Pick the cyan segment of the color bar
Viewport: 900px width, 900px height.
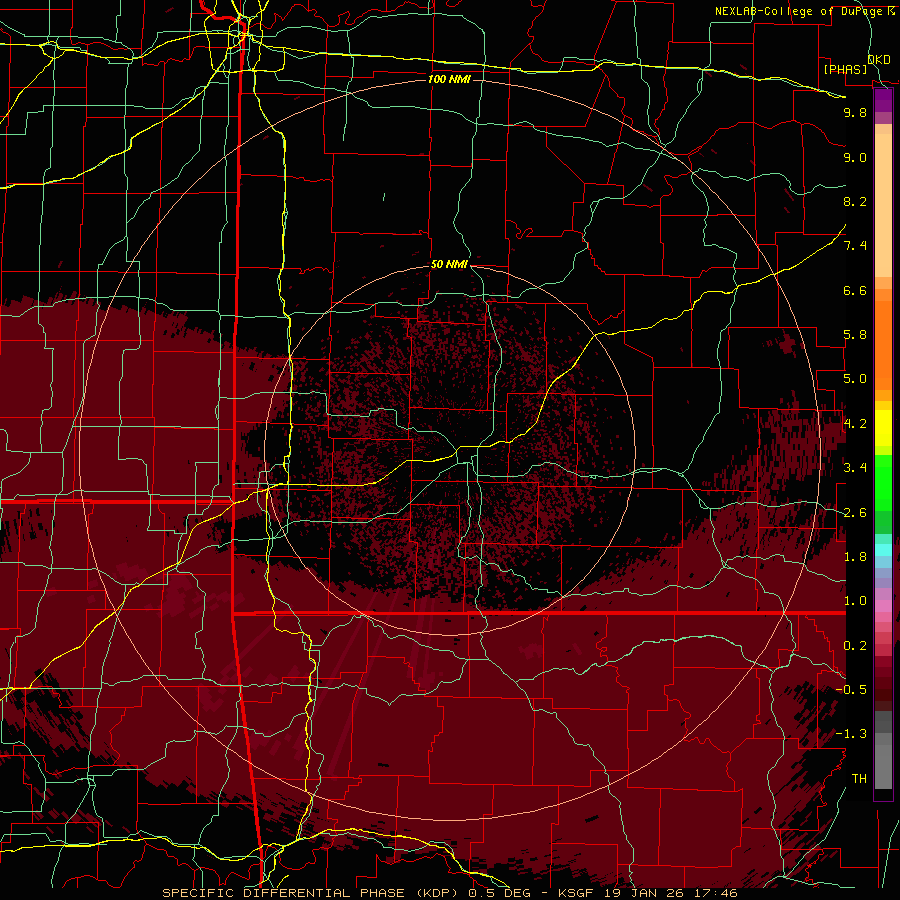(883, 550)
